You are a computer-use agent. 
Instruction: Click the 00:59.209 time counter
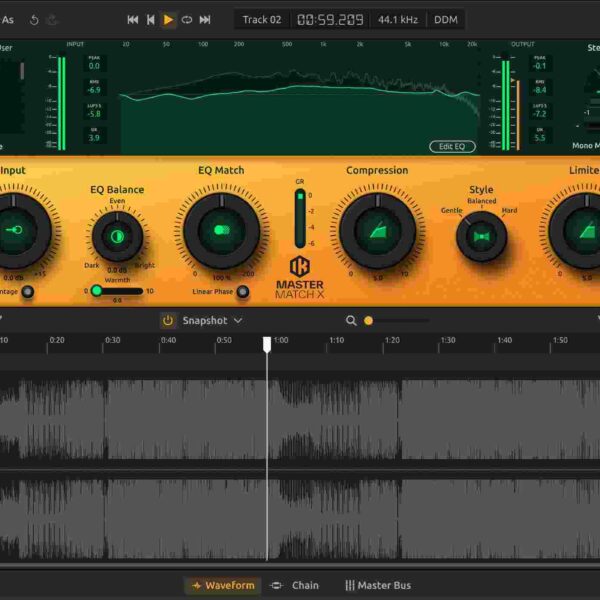click(330, 20)
